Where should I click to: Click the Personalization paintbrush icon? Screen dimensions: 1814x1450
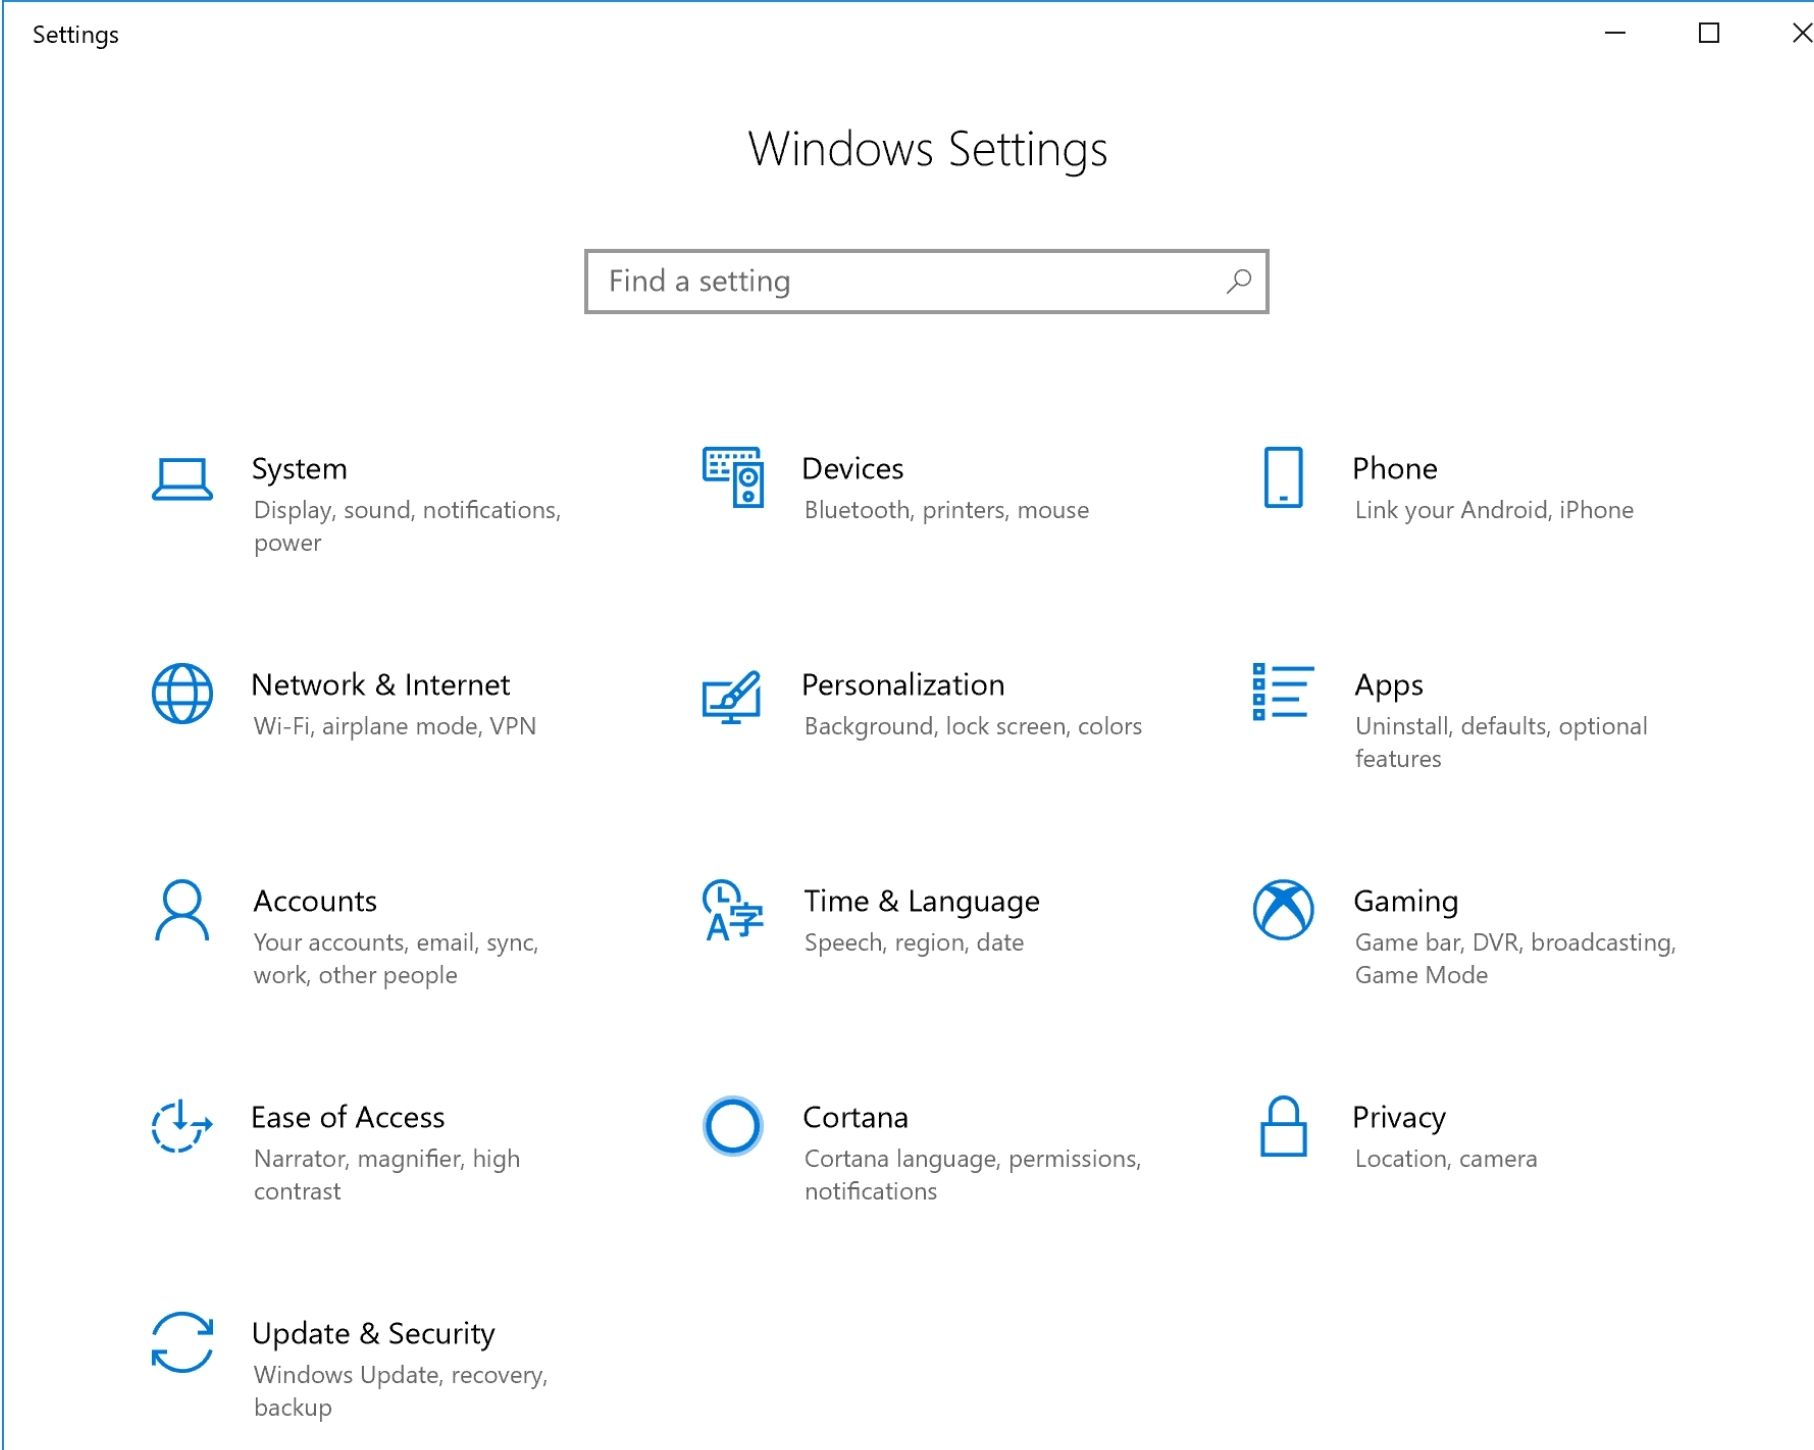point(732,696)
